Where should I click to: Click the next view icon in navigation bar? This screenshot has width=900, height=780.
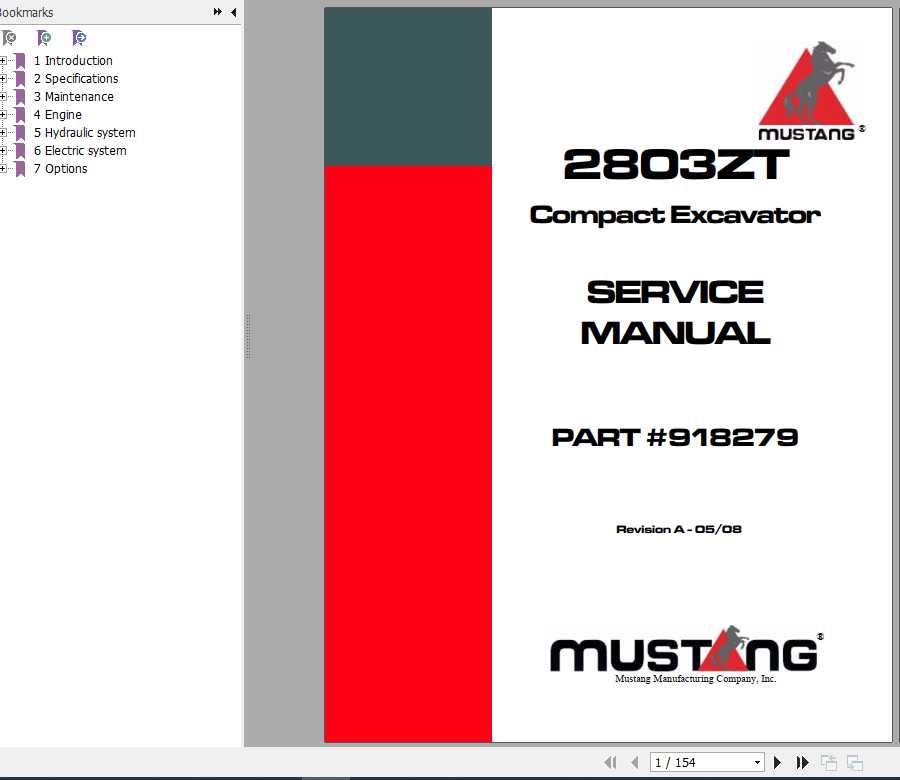point(855,762)
